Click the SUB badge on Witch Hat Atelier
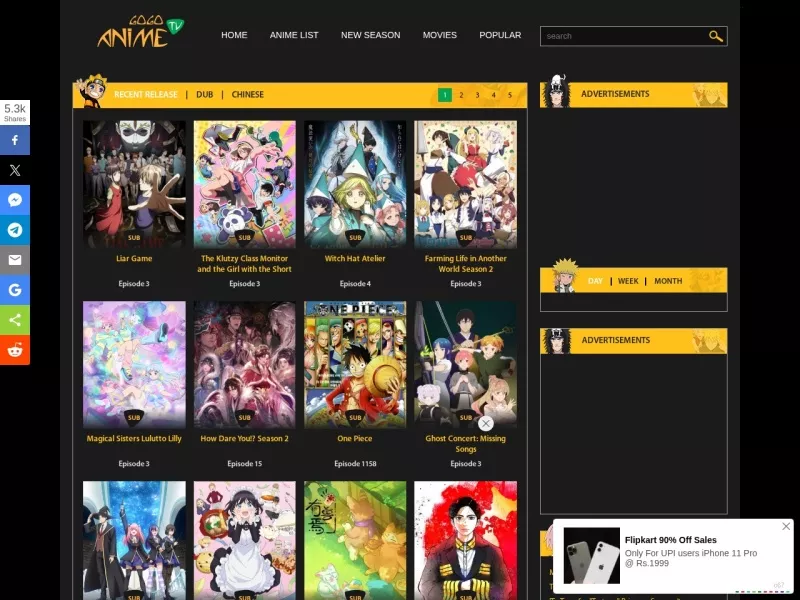800x600 pixels. [x=355, y=238]
